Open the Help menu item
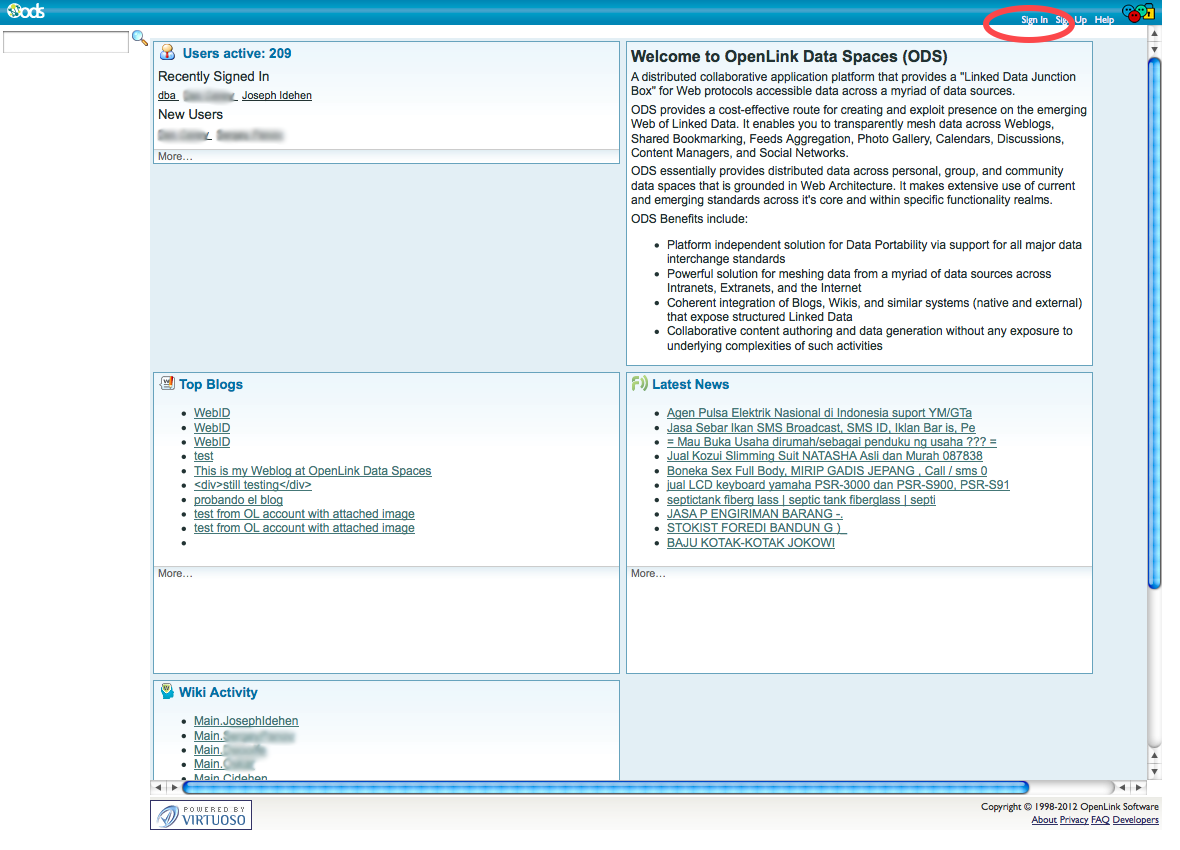 click(x=1104, y=20)
